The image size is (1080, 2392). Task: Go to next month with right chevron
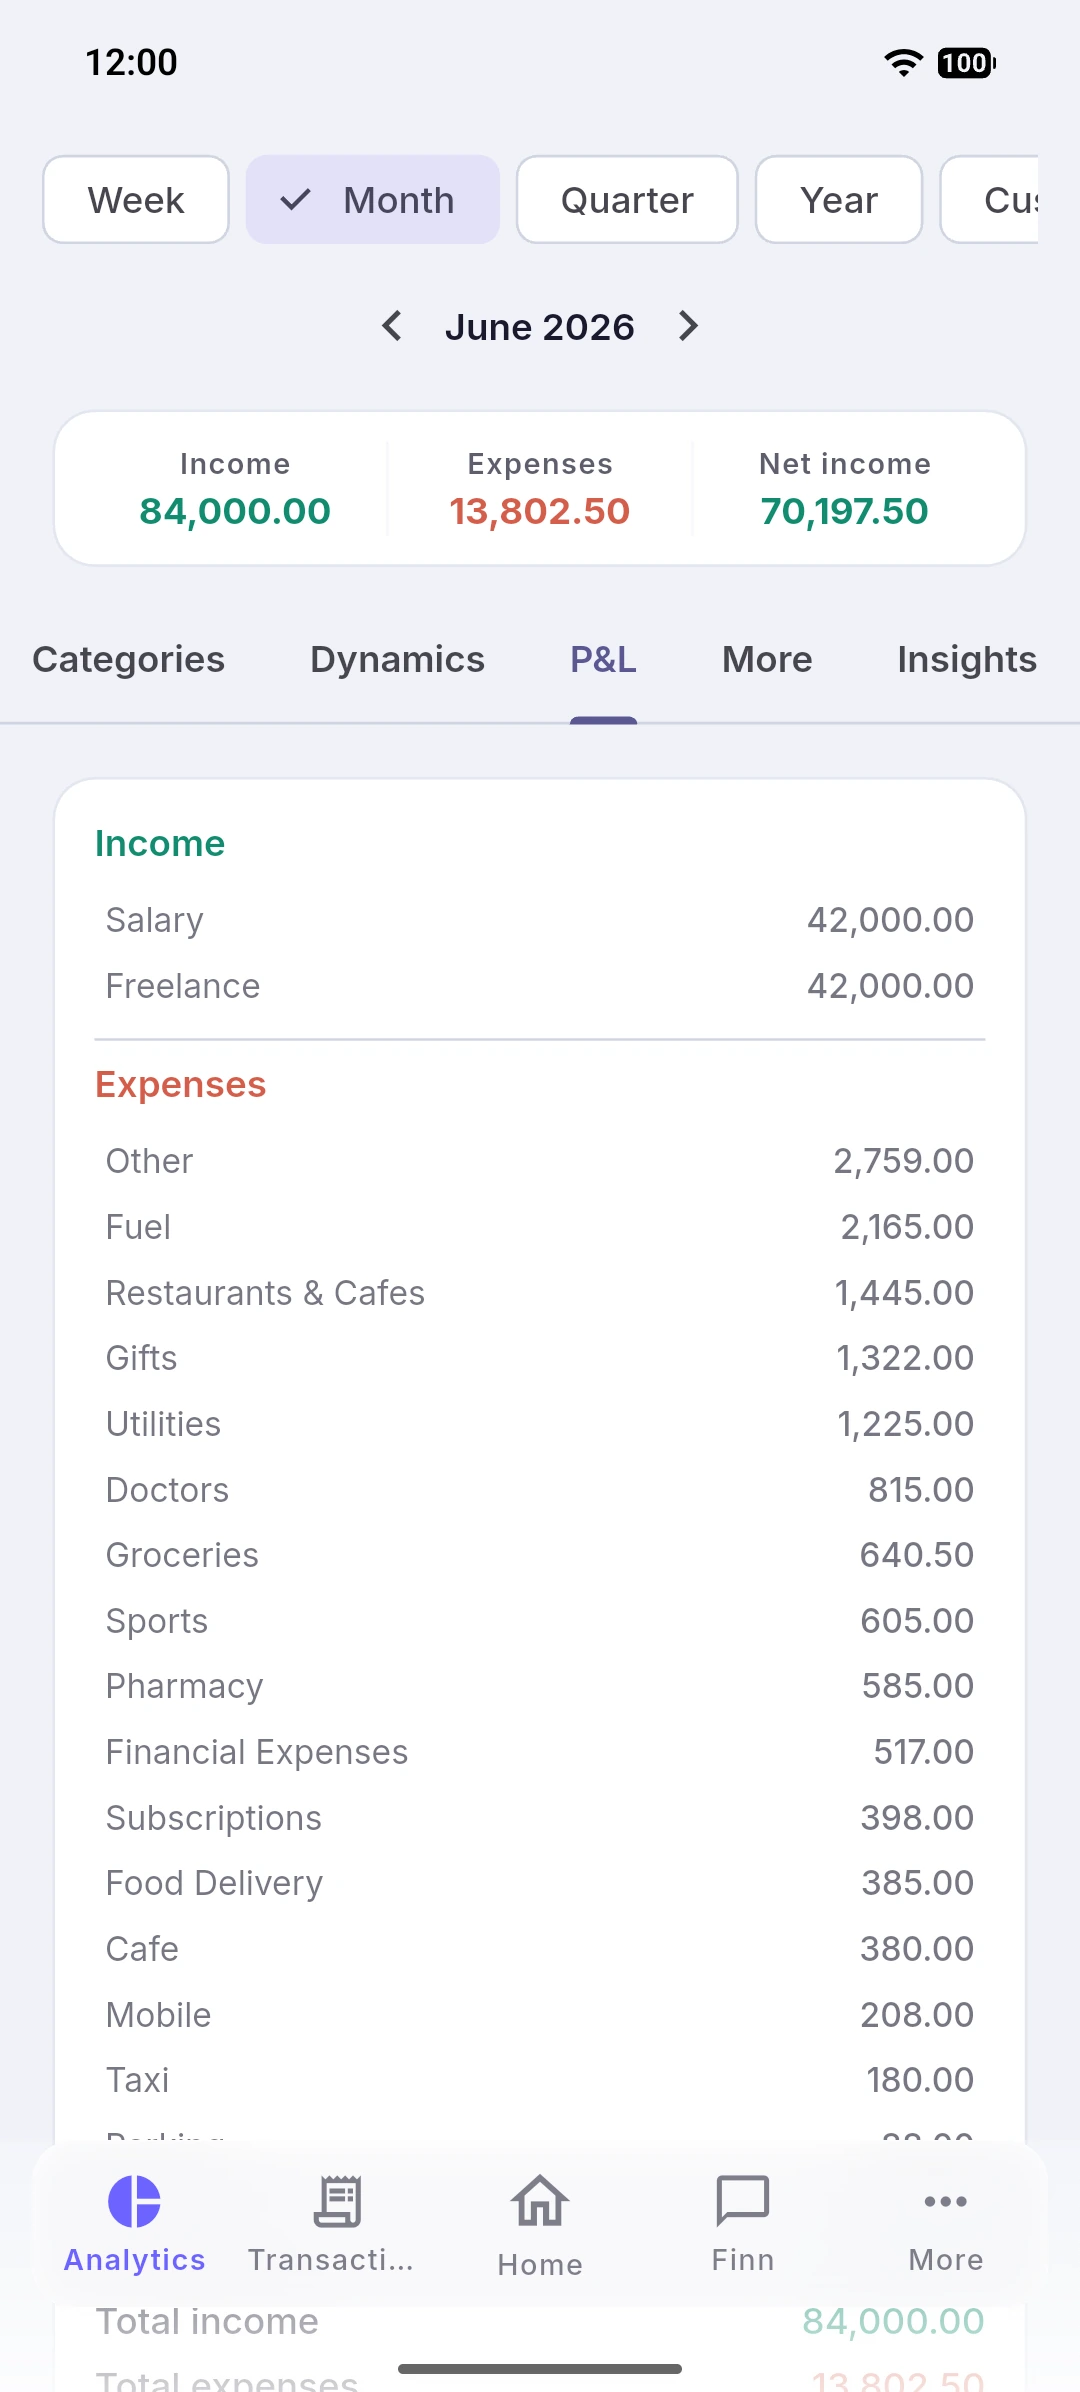[688, 326]
